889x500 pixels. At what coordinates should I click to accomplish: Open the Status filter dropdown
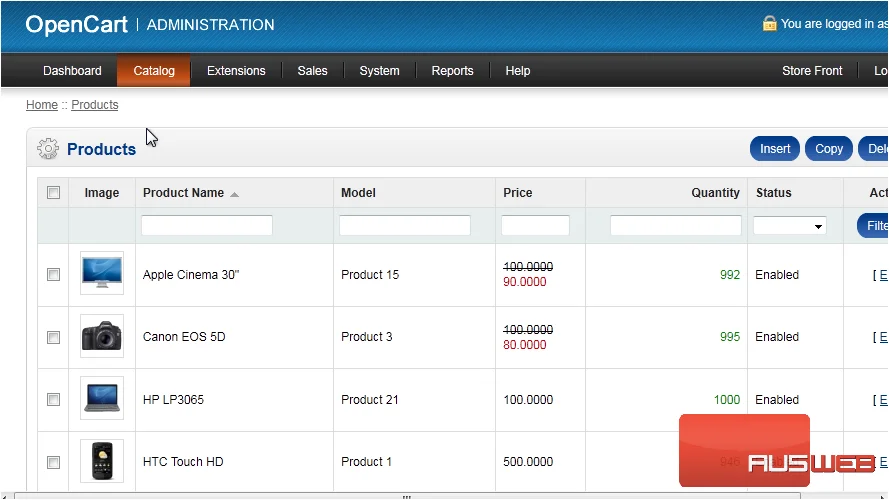click(x=789, y=226)
